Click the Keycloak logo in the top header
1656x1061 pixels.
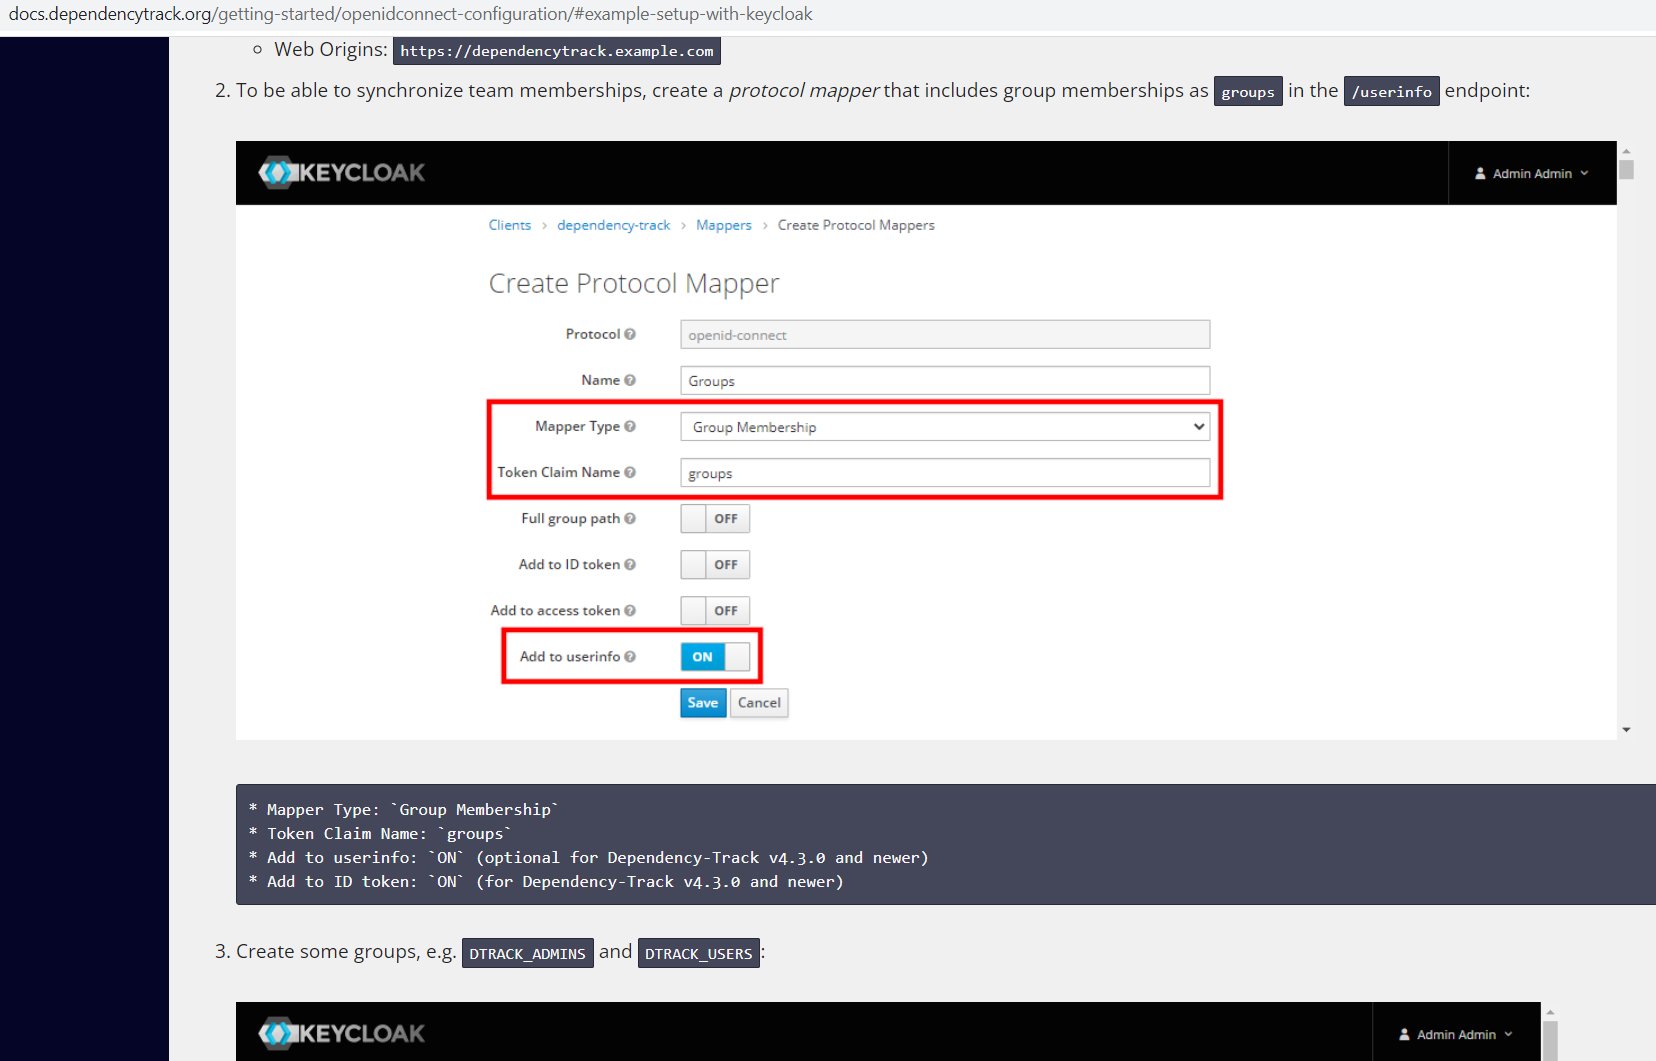(341, 172)
